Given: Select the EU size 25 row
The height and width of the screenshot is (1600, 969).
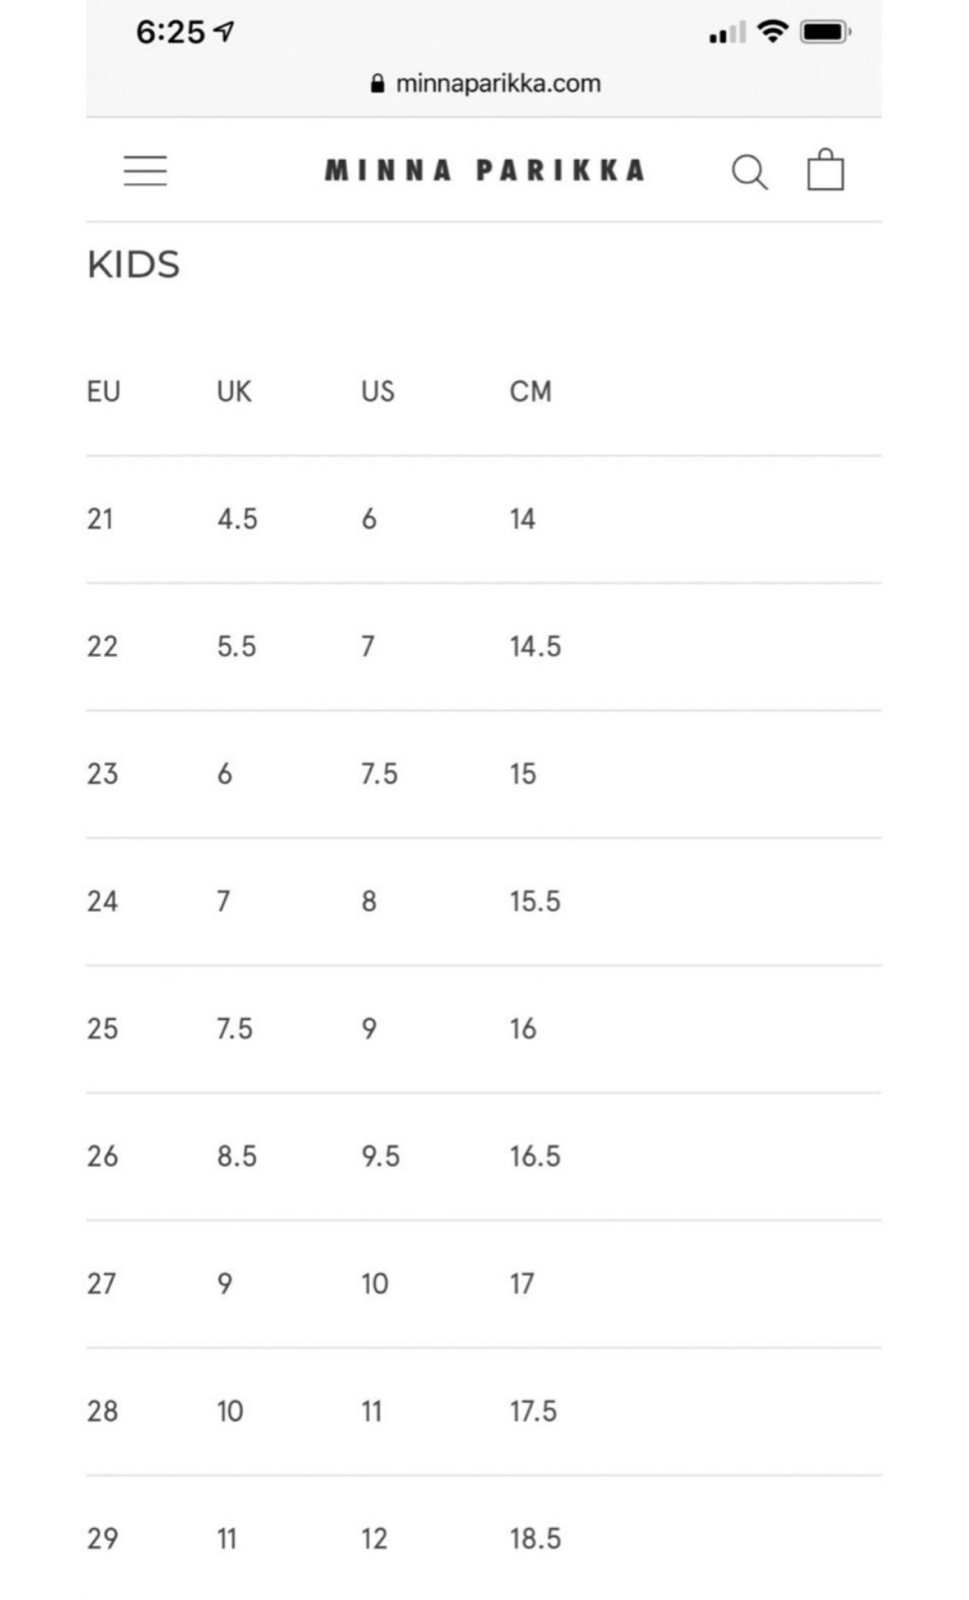Looking at the screenshot, I should pos(484,1029).
